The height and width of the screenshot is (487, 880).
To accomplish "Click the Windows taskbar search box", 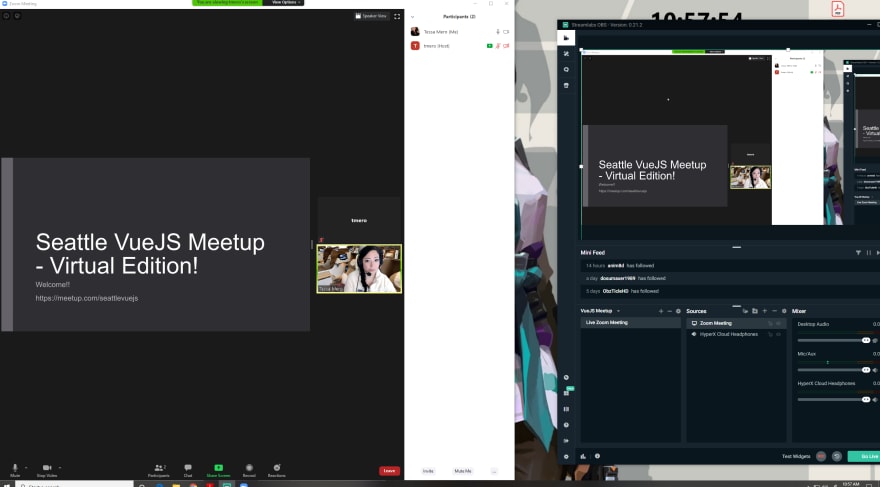I will click(74, 485).
